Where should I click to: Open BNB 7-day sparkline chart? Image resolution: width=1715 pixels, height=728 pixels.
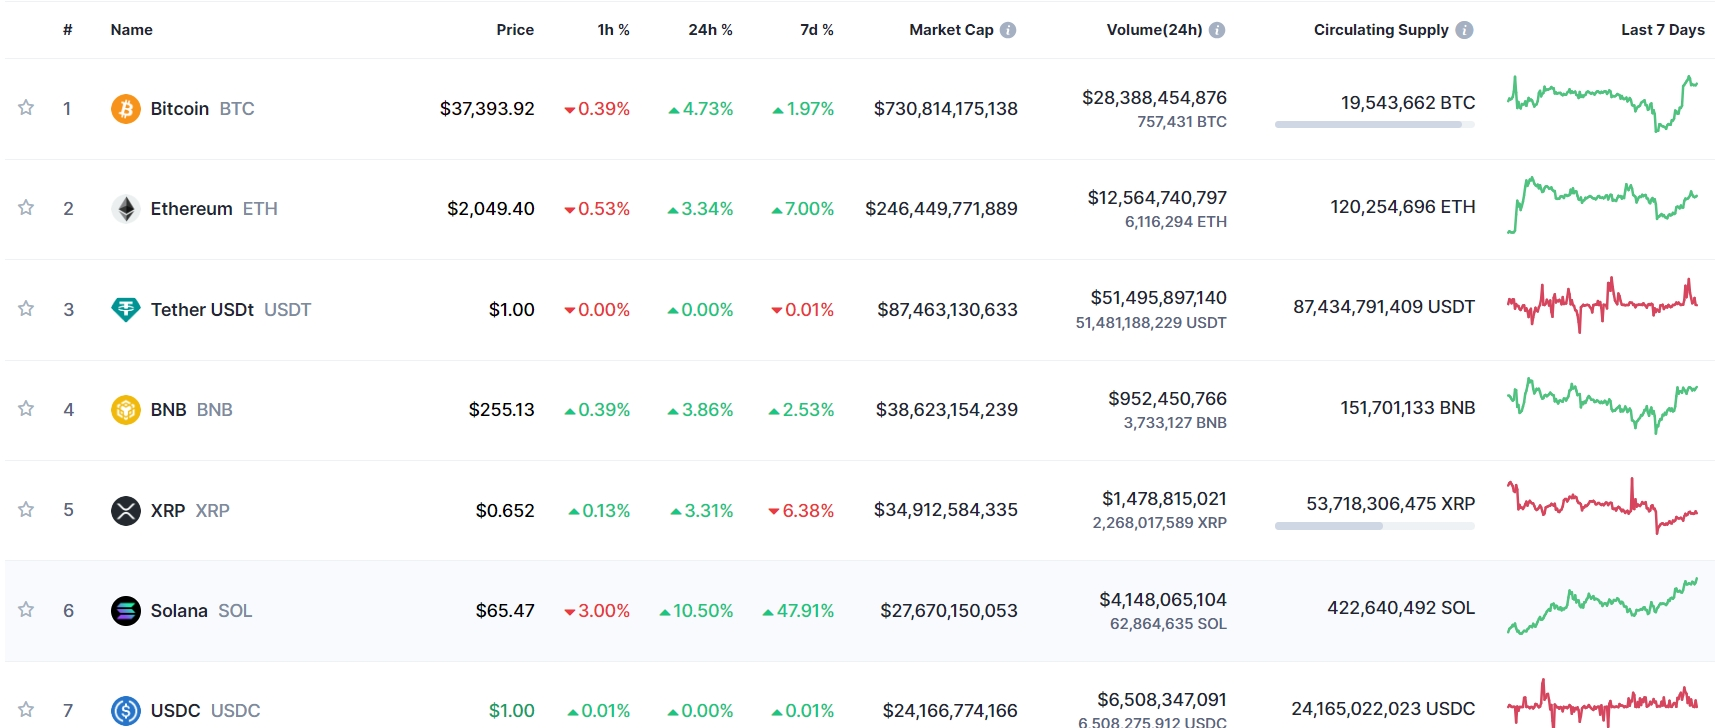1603,405
